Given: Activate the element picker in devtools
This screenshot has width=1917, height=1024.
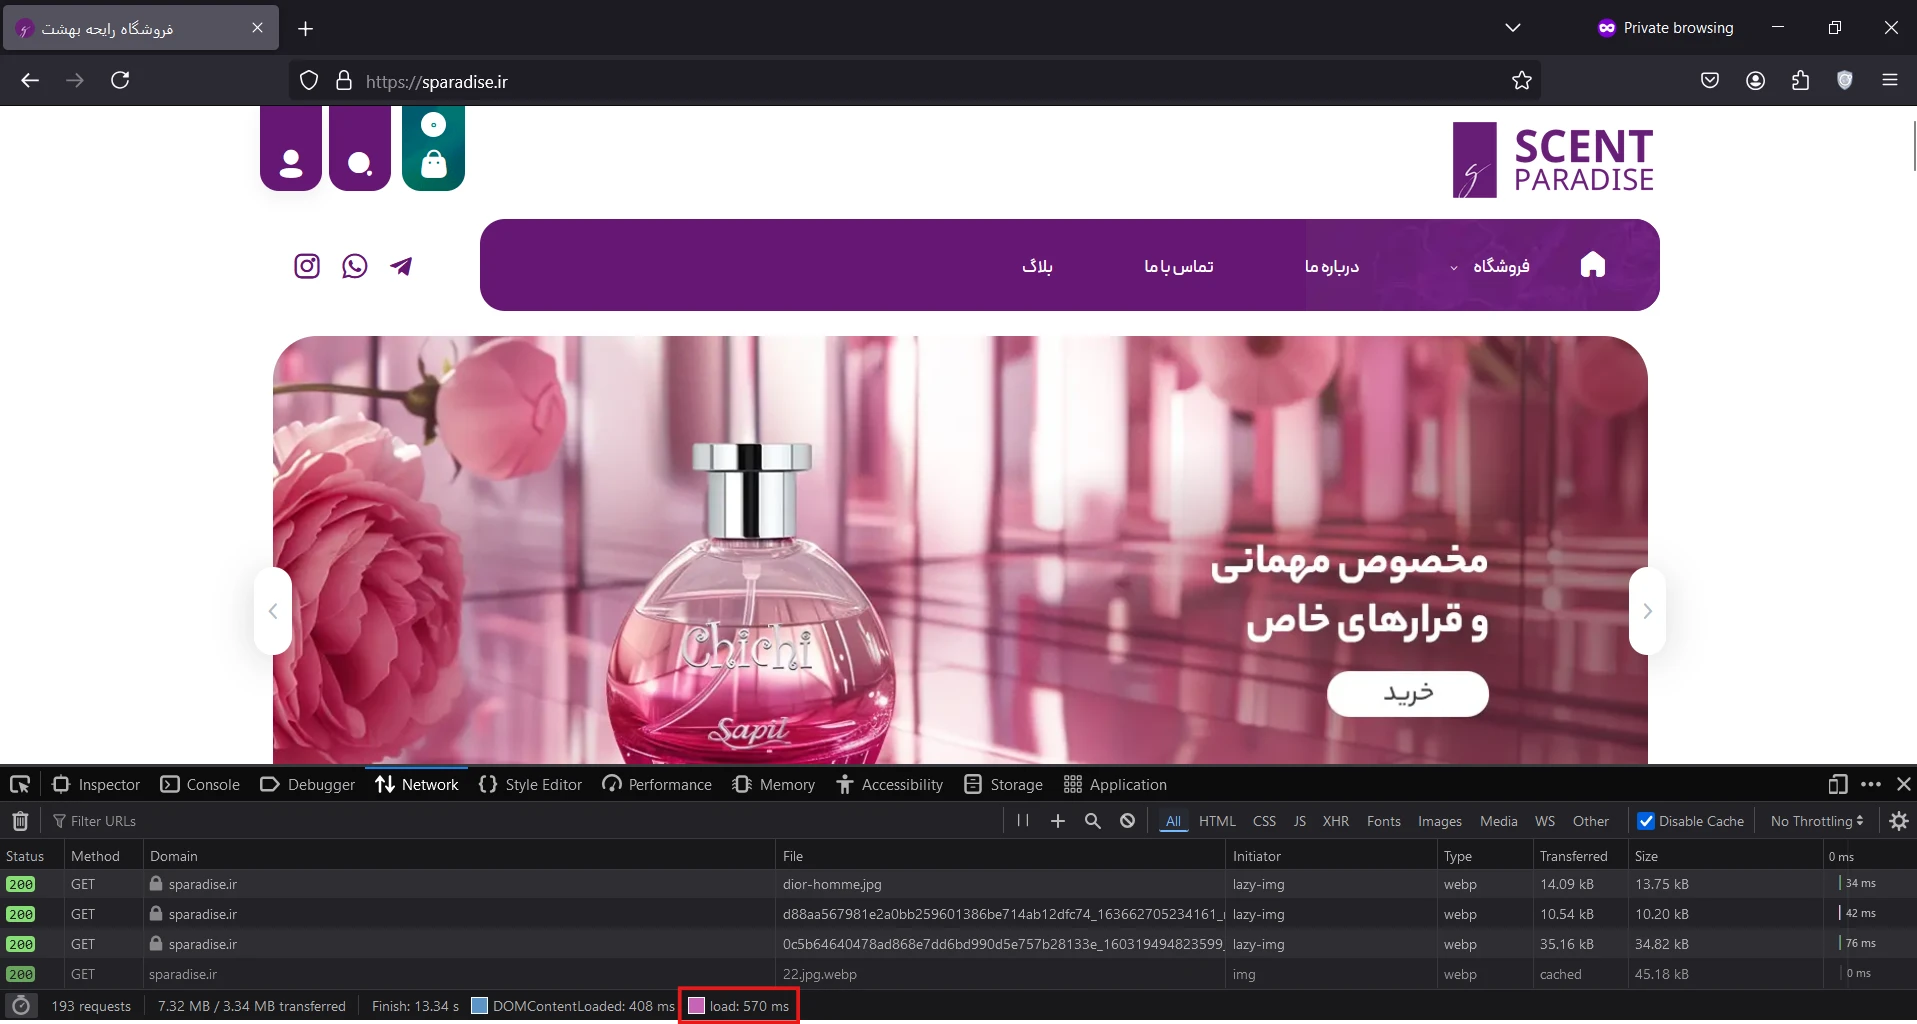Looking at the screenshot, I should (x=20, y=784).
